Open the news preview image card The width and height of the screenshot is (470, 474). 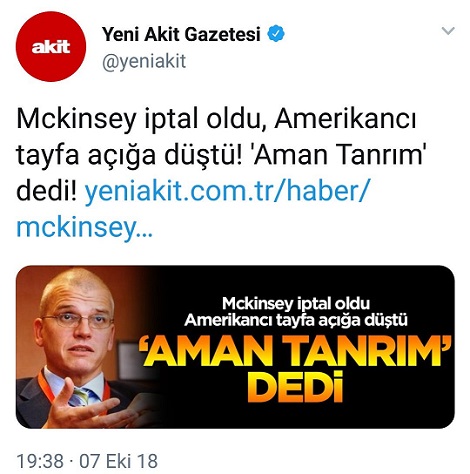(235, 347)
